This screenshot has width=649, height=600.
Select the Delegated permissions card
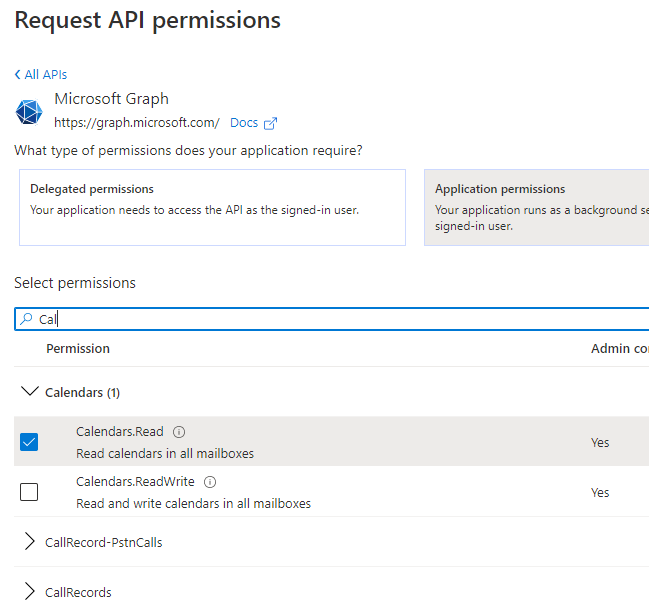(x=212, y=207)
